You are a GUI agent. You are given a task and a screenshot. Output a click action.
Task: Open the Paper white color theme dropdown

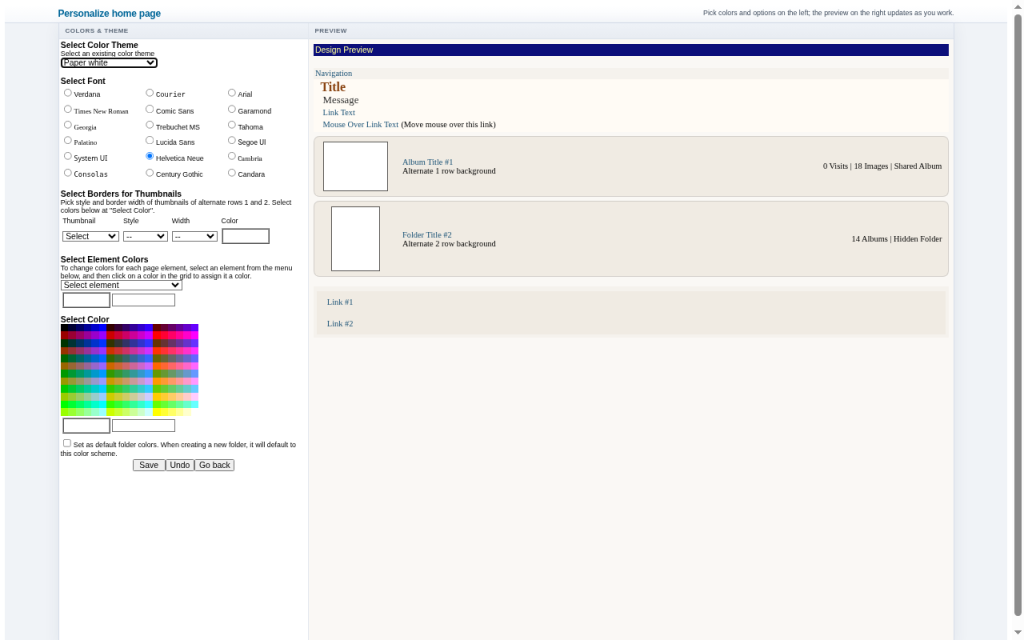109,63
